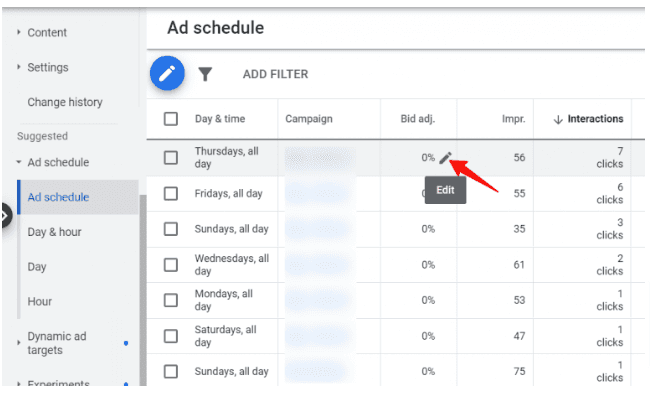The width and height of the screenshot is (650, 395).
Task: Tick the select-all checkbox in table header
Action: [x=171, y=119]
